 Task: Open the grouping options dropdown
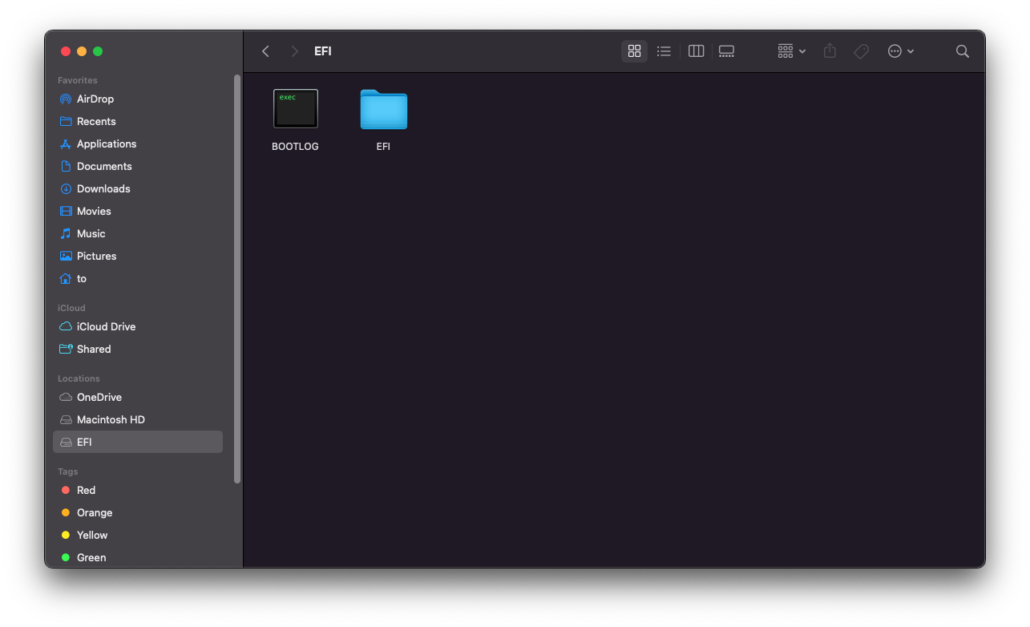[x=790, y=51]
